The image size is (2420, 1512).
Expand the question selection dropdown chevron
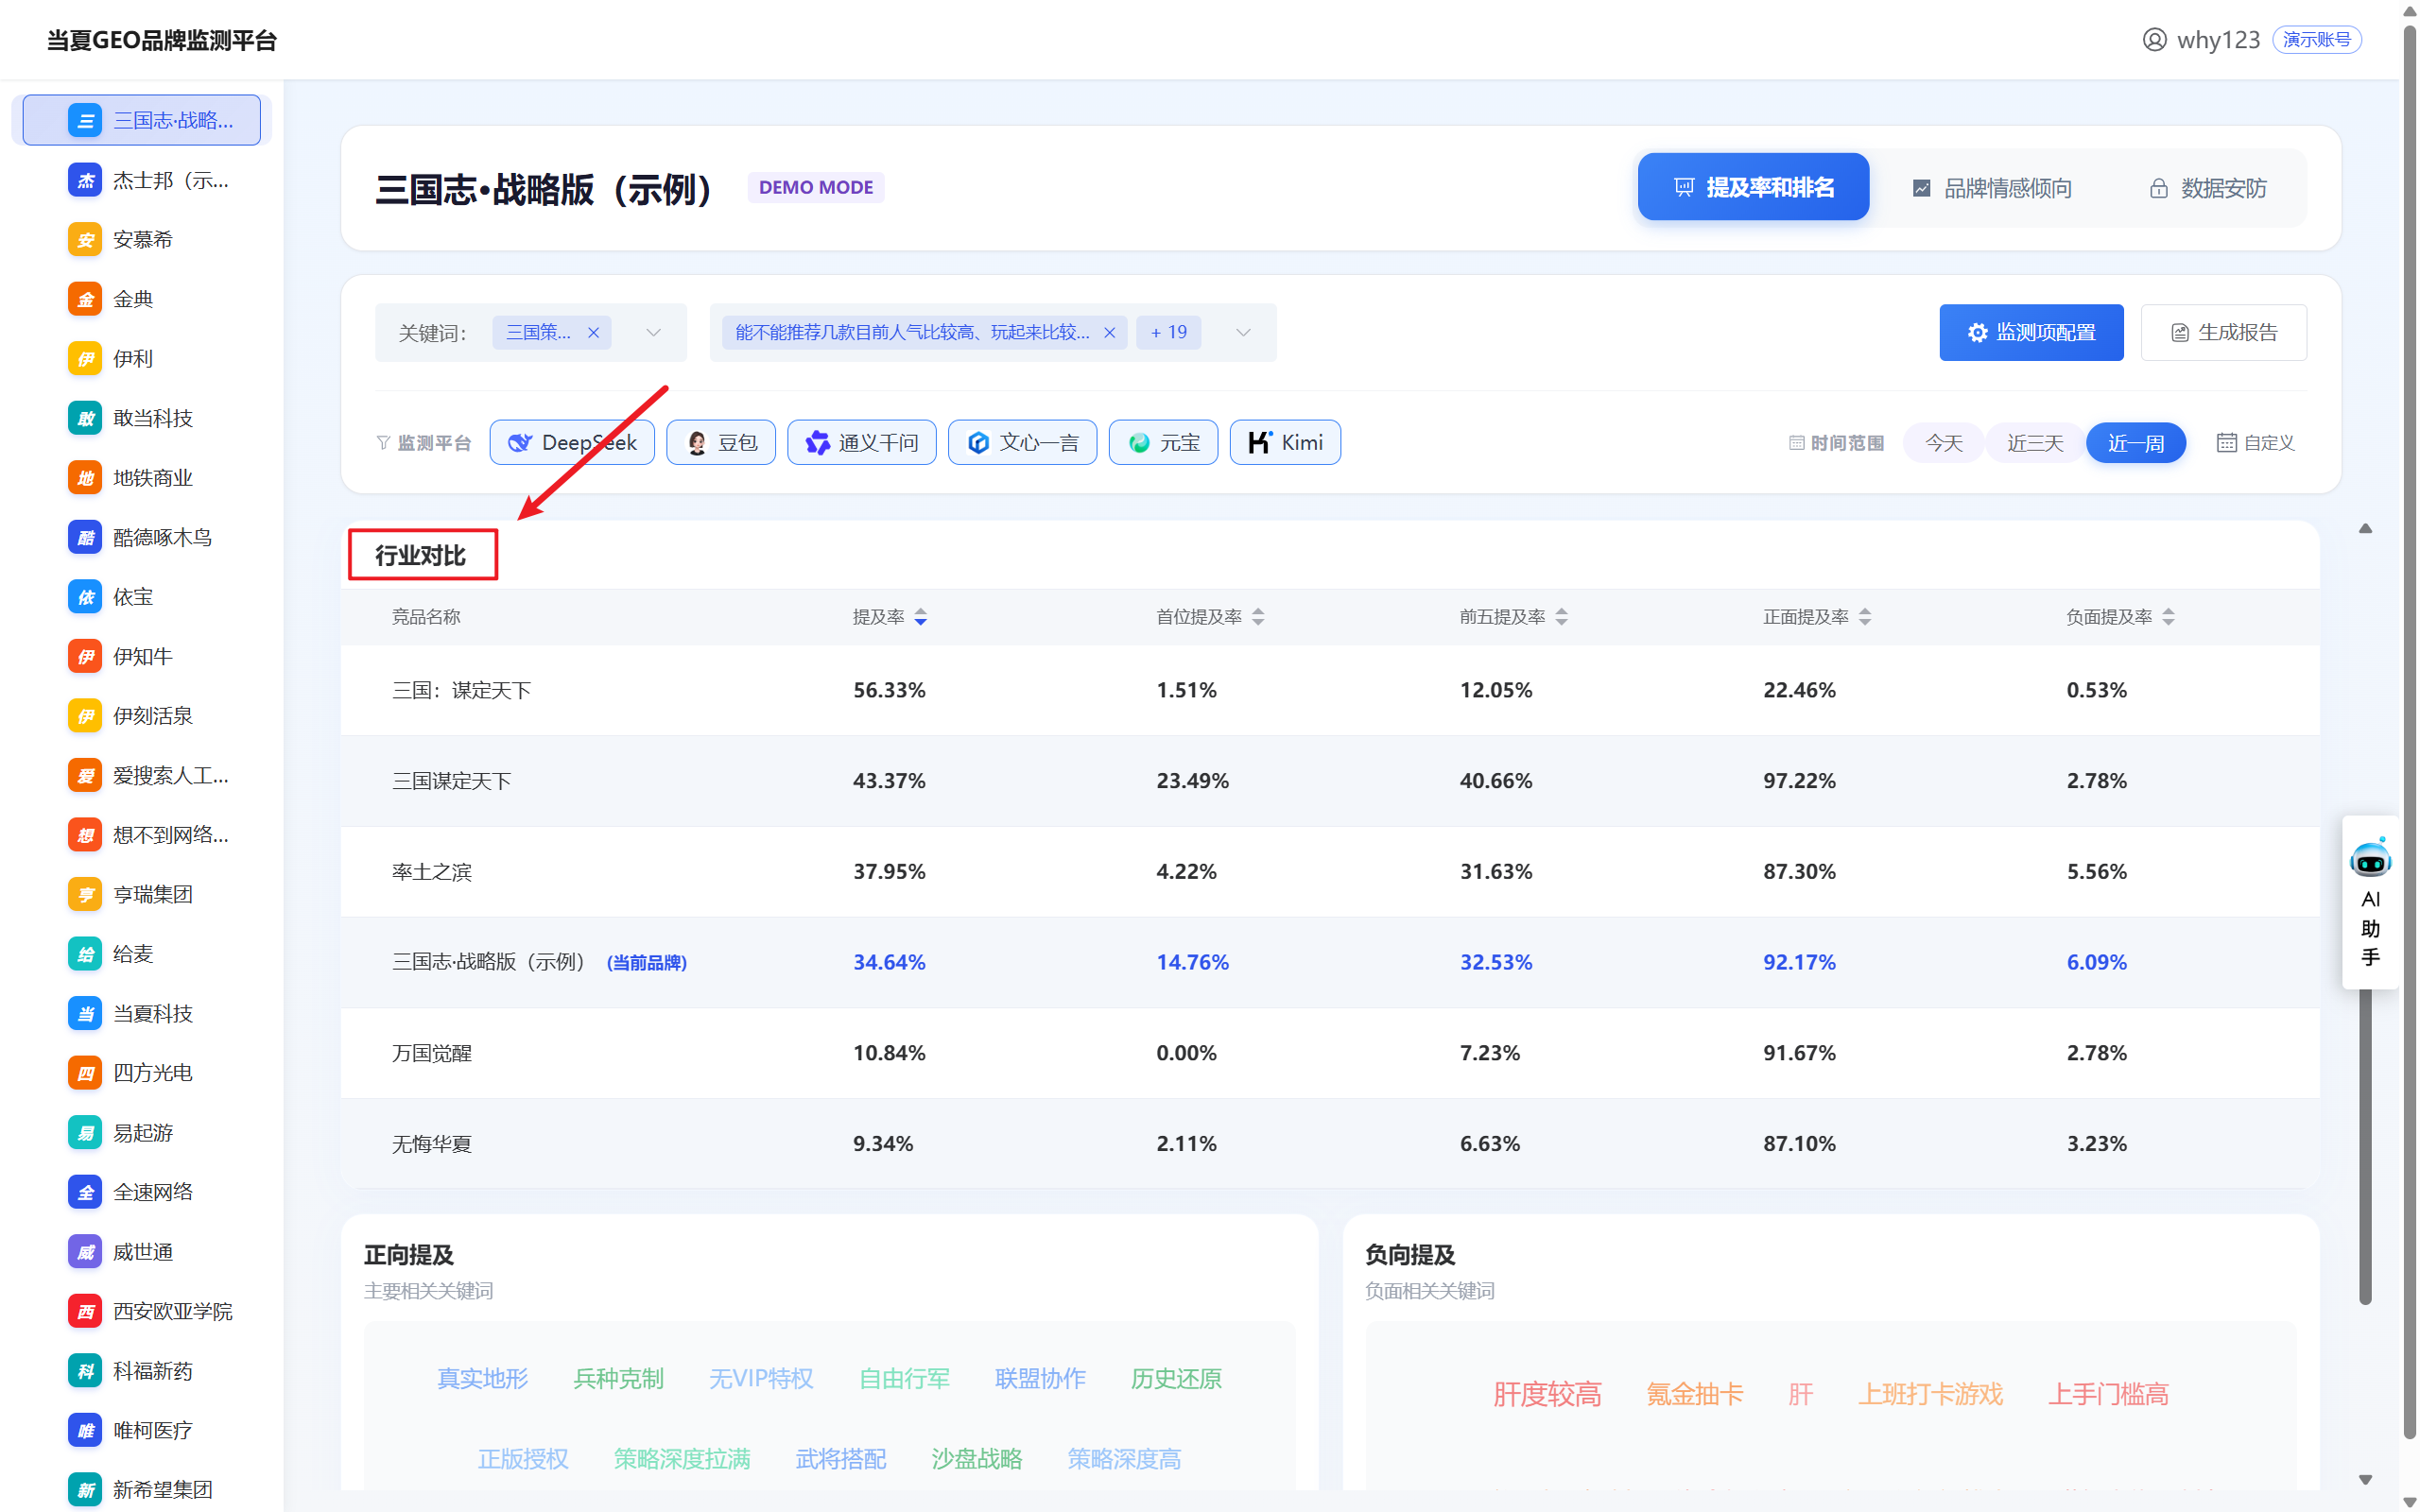tap(1243, 333)
